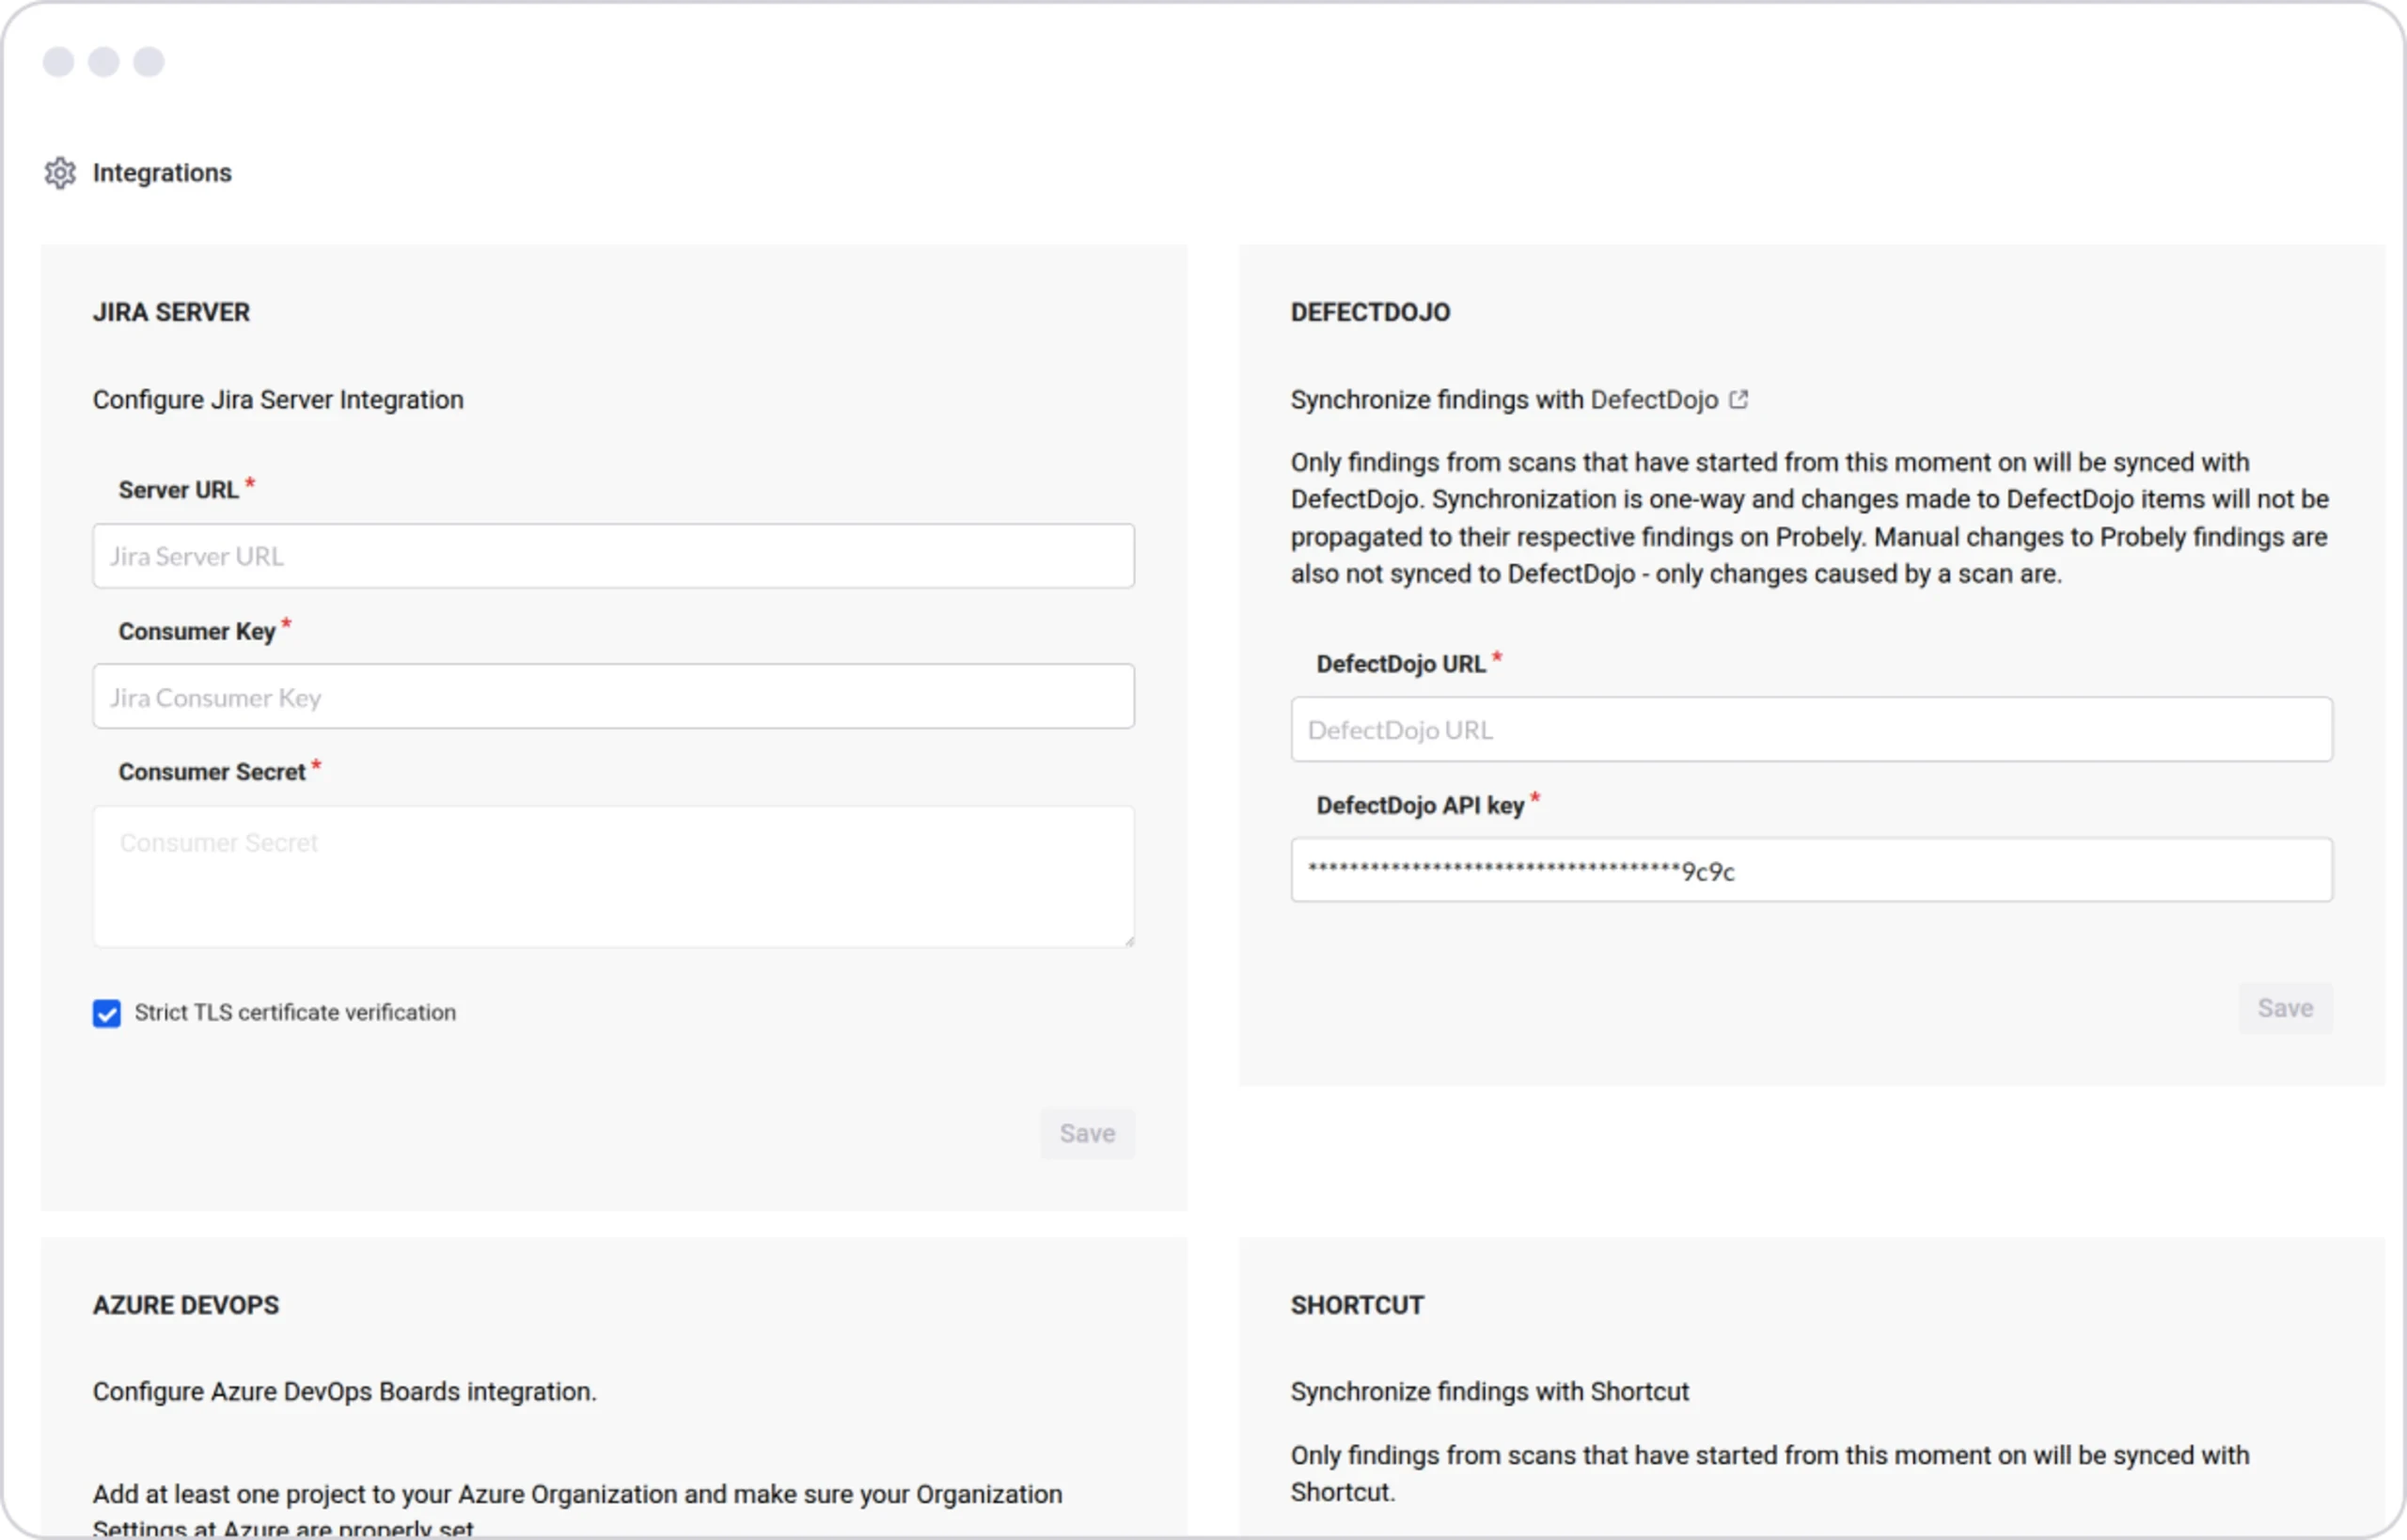Image resolution: width=2407 pixels, height=1540 pixels.
Task: Click the leftmost window control dot
Action: 58,61
